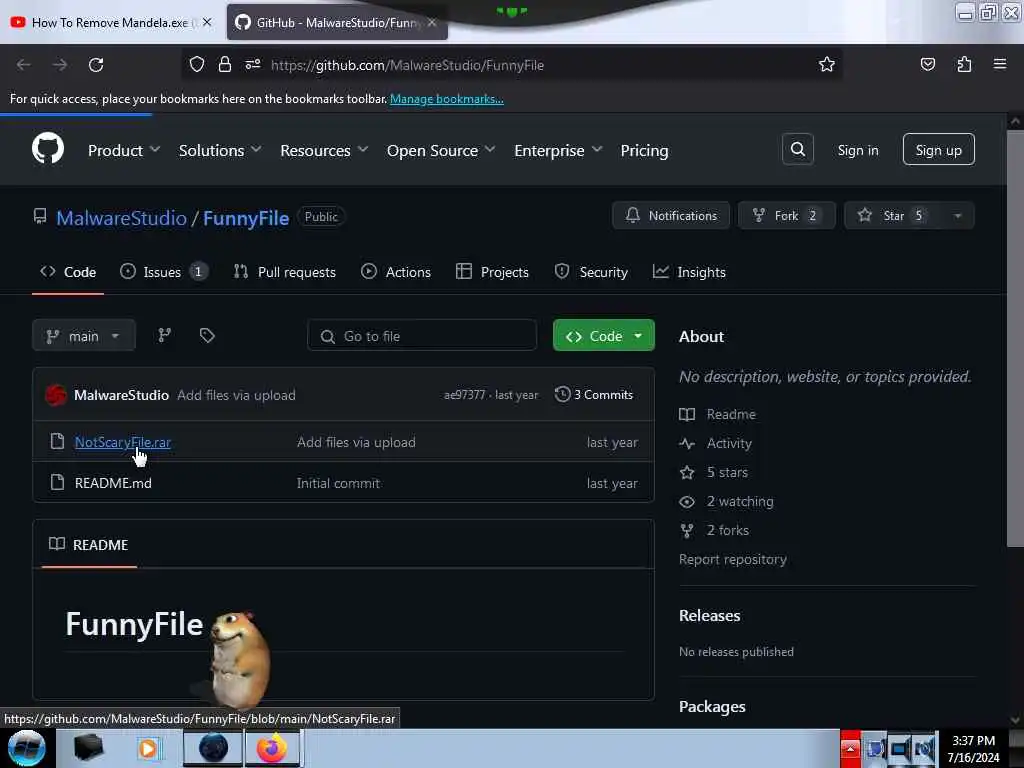The image size is (1024, 768).
Task: Click the MalwareStudio avatar in commit row
Action: point(56,394)
